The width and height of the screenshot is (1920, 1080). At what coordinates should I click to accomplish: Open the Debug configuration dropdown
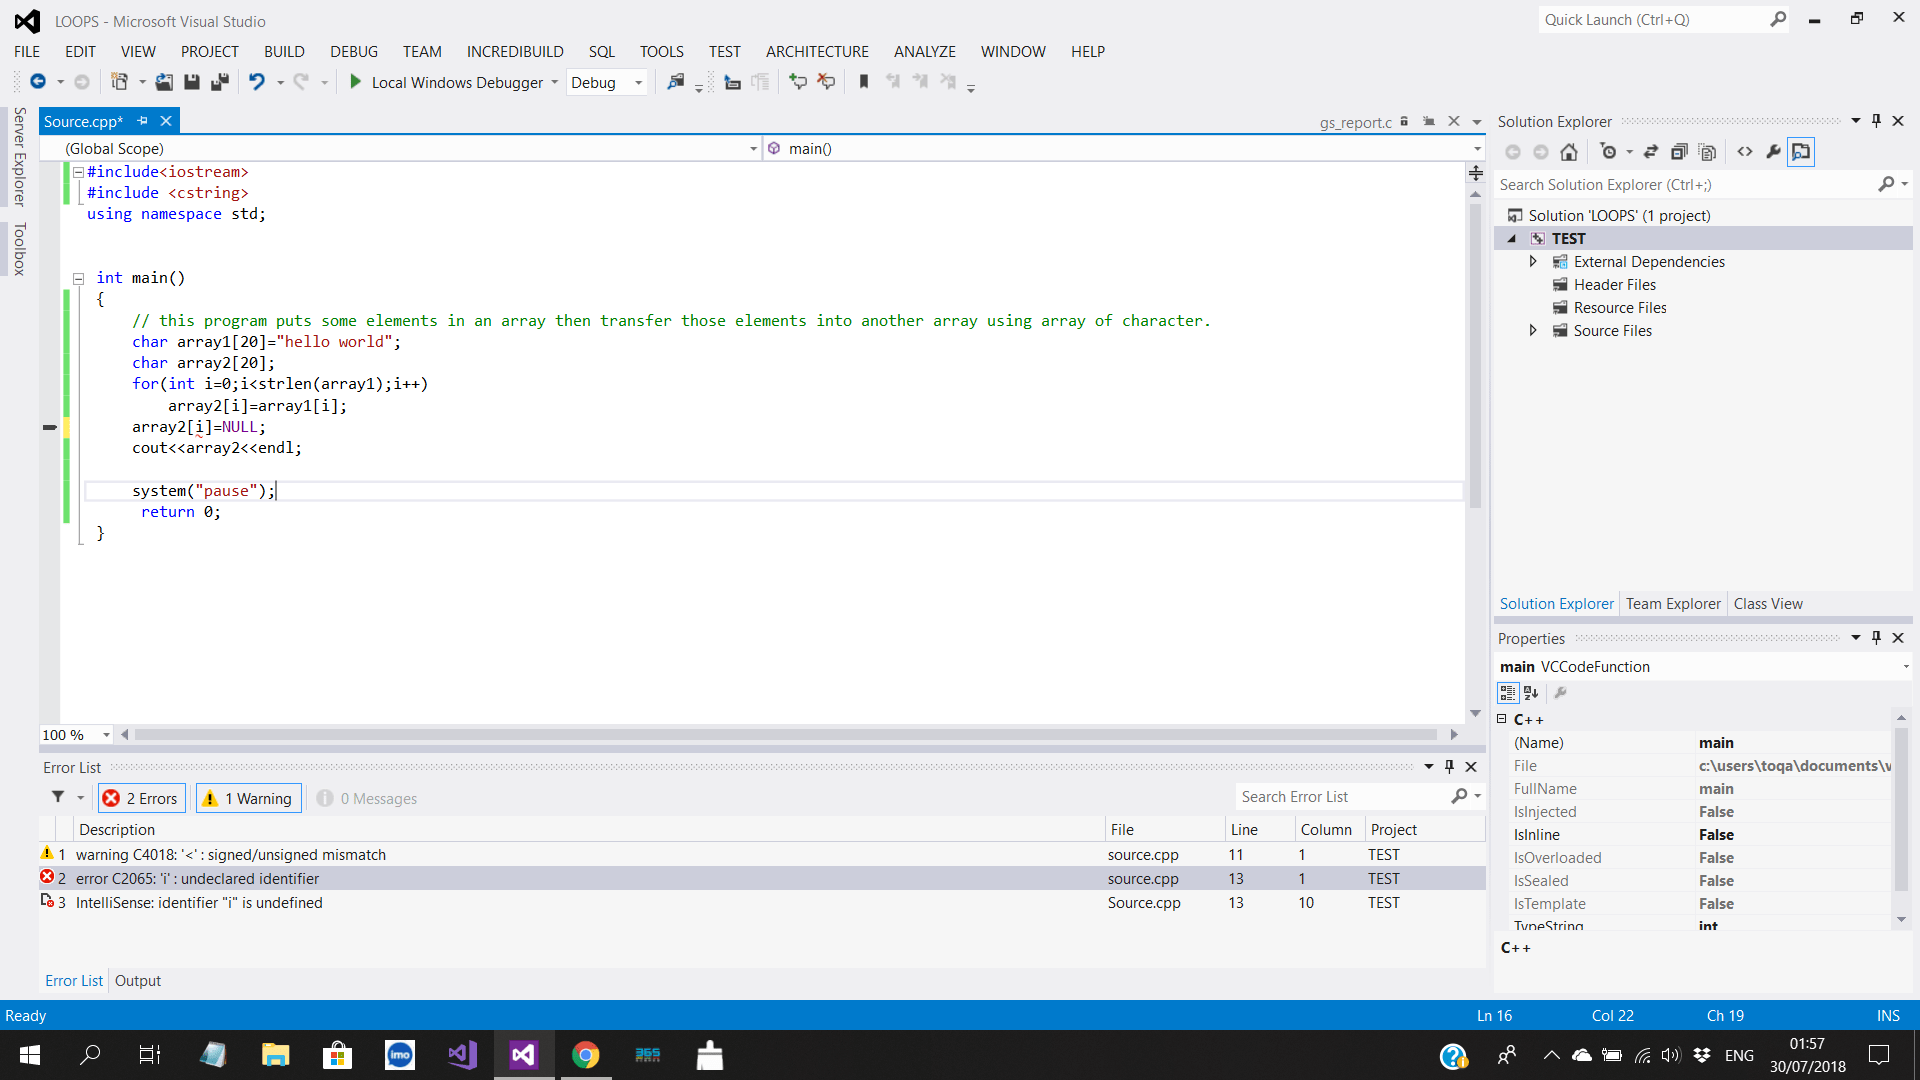(637, 82)
